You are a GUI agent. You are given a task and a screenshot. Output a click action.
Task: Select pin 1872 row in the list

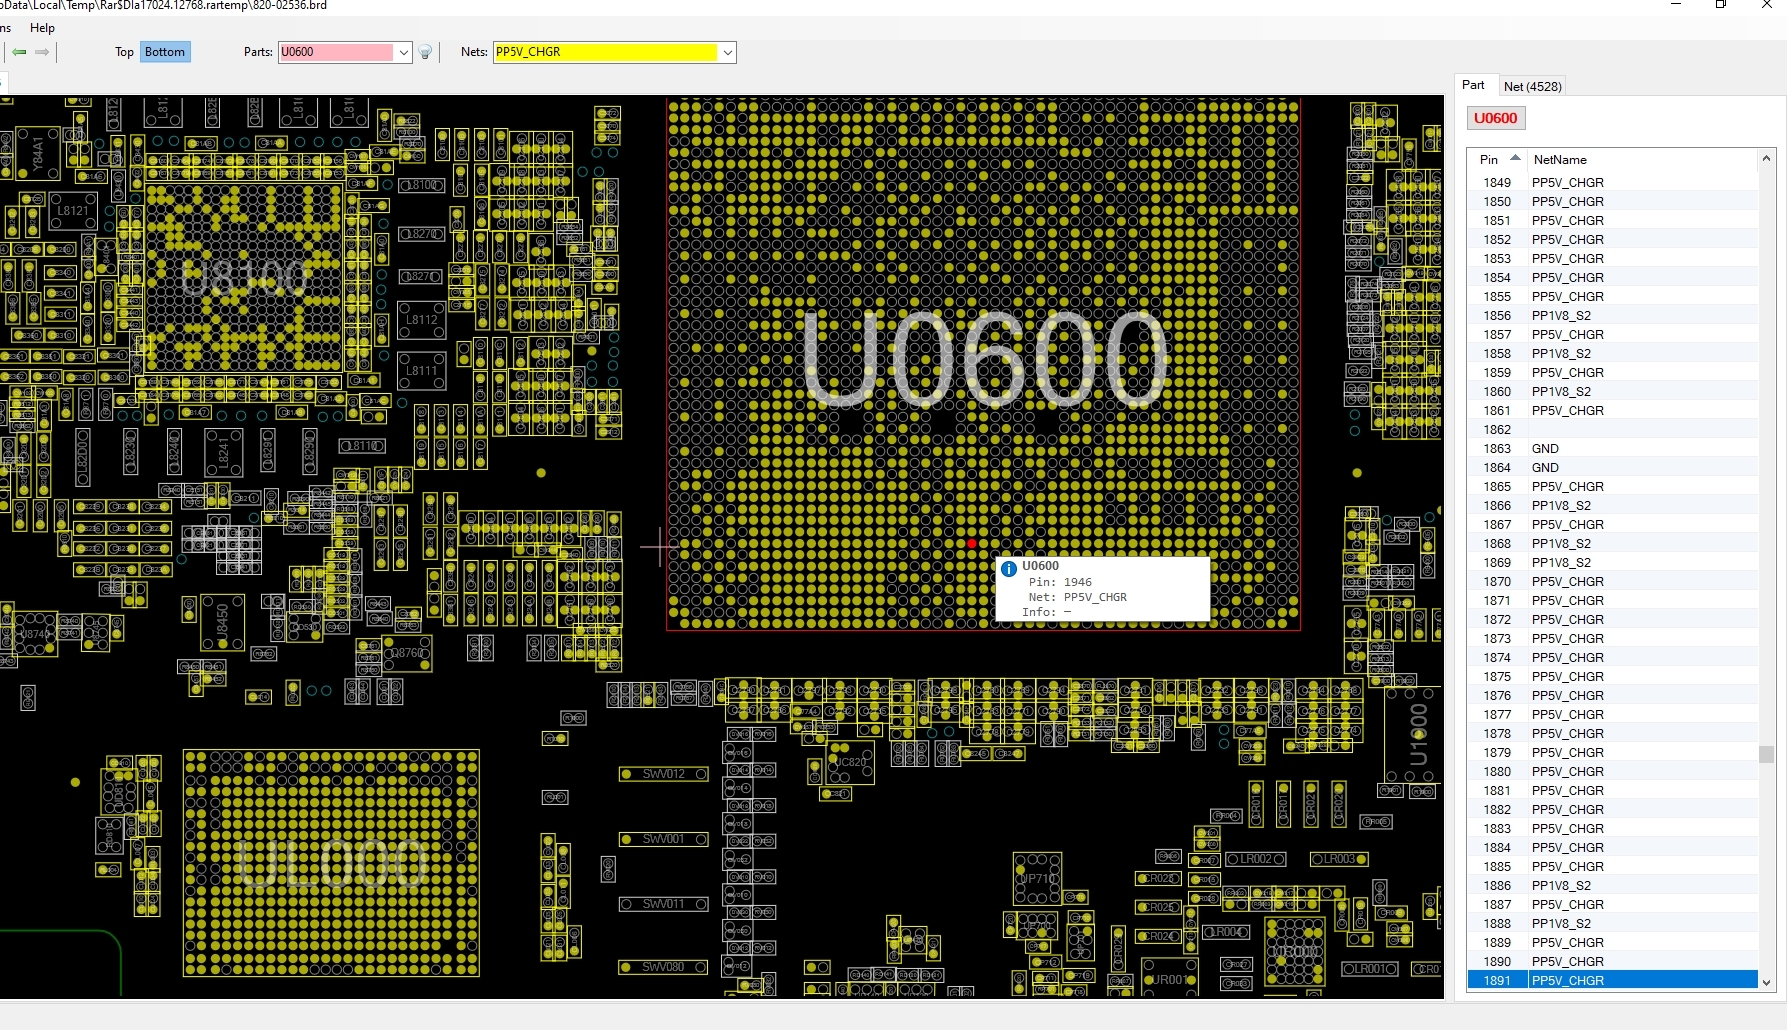pyautogui.click(x=1612, y=619)
